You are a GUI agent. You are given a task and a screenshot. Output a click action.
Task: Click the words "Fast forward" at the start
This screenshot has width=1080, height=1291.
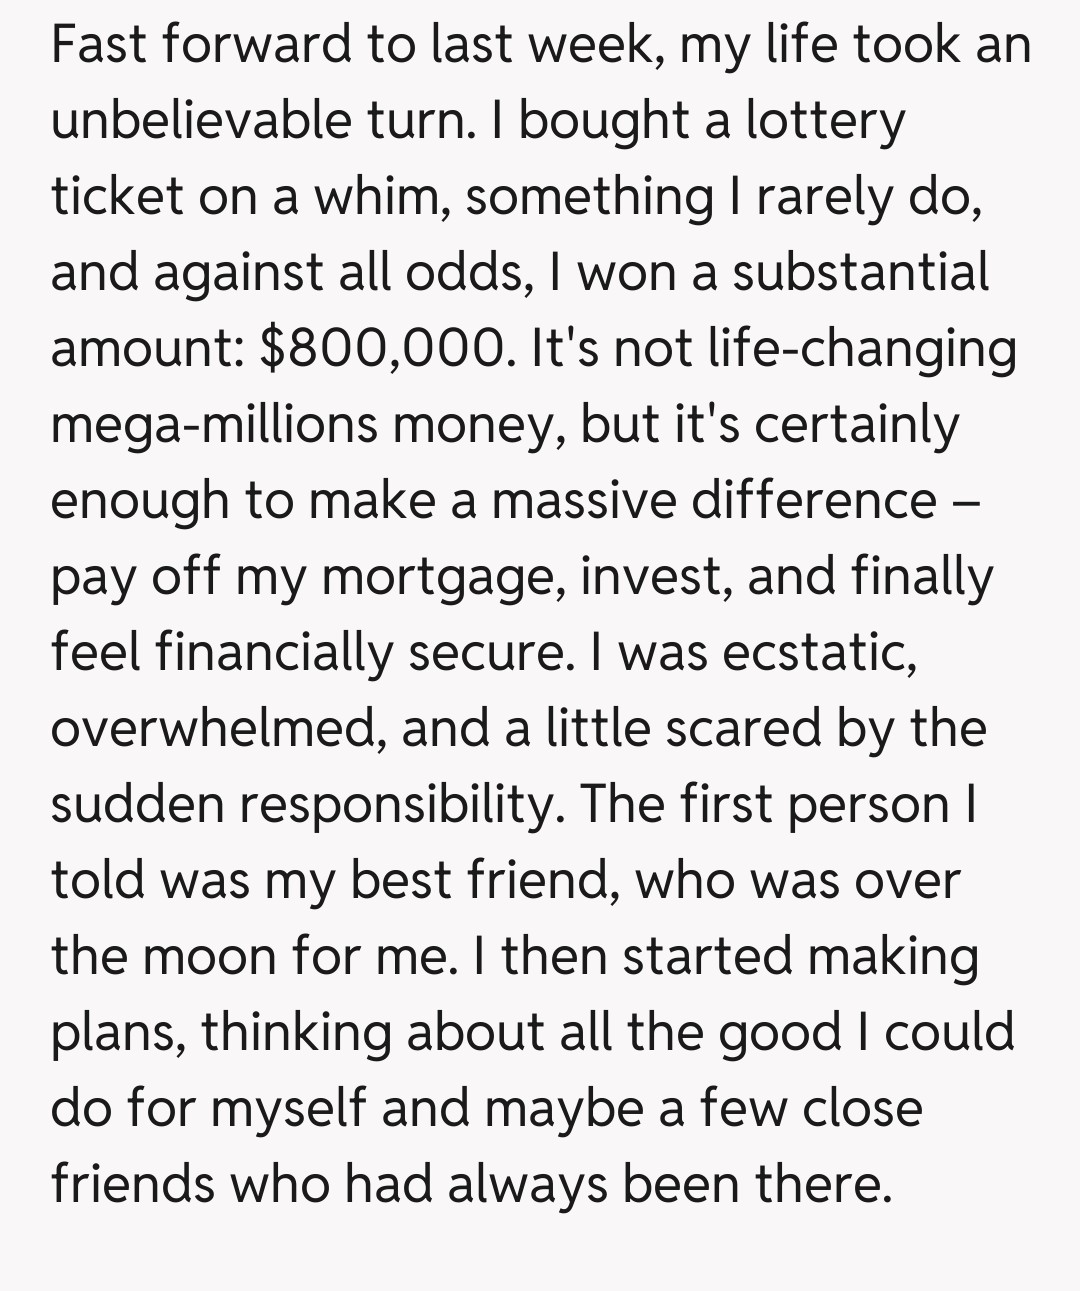click(202, 45)
